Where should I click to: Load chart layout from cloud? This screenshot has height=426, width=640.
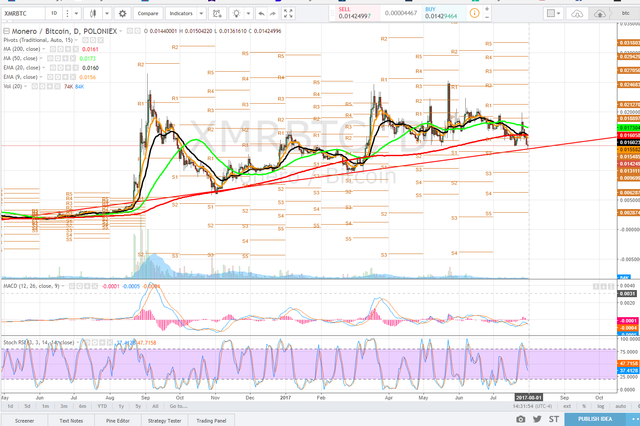(x=577, y=13)
